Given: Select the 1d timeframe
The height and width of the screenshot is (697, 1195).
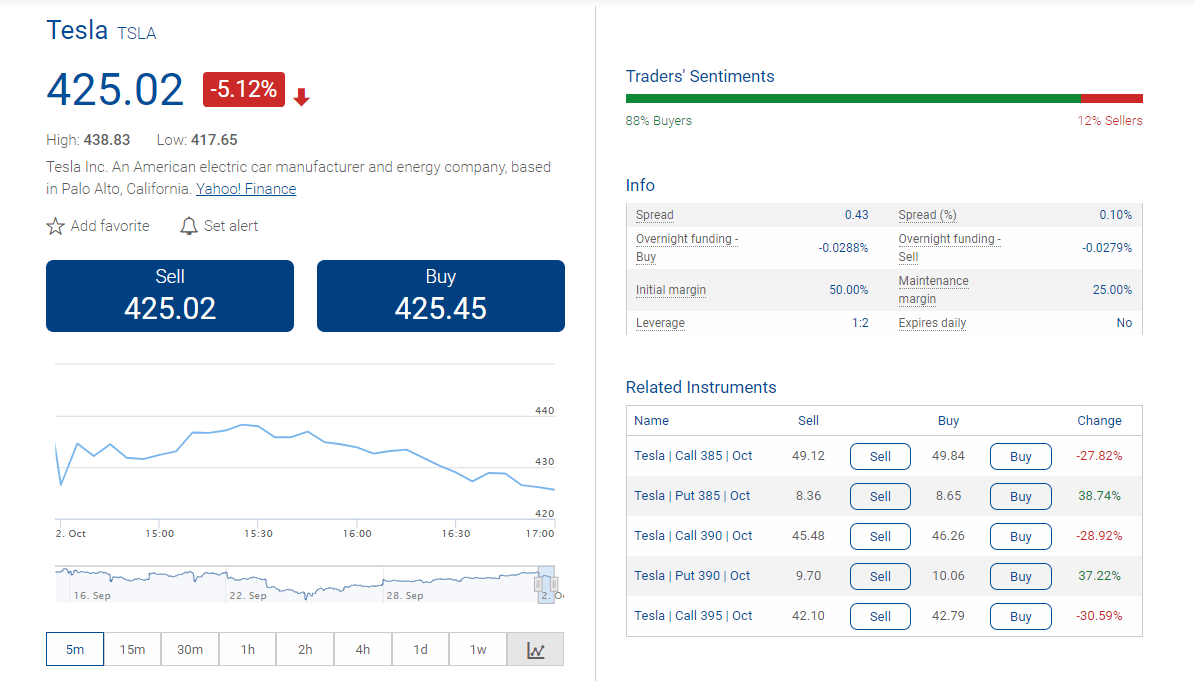Looking at the screenshot, I should coord(421,650).
